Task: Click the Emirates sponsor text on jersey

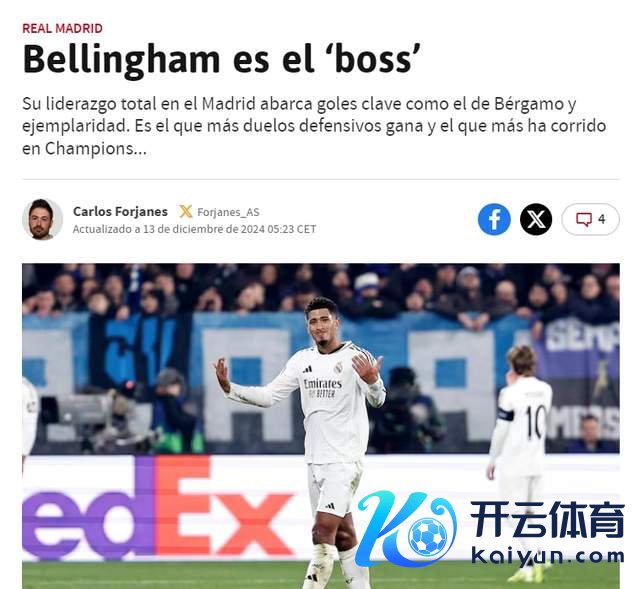Action: (322, 384)
